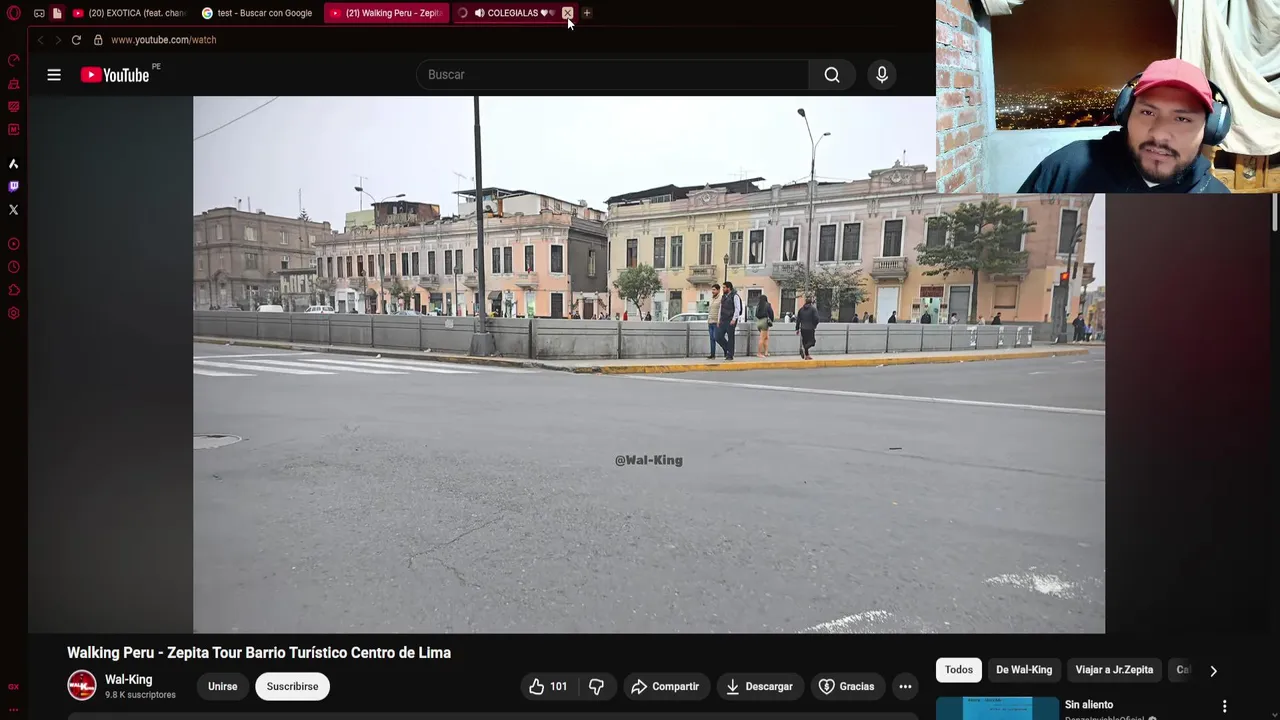Open the M-labeled icon in Opera sidebar
Screen dimensions: 1280x720
point(13,130)
